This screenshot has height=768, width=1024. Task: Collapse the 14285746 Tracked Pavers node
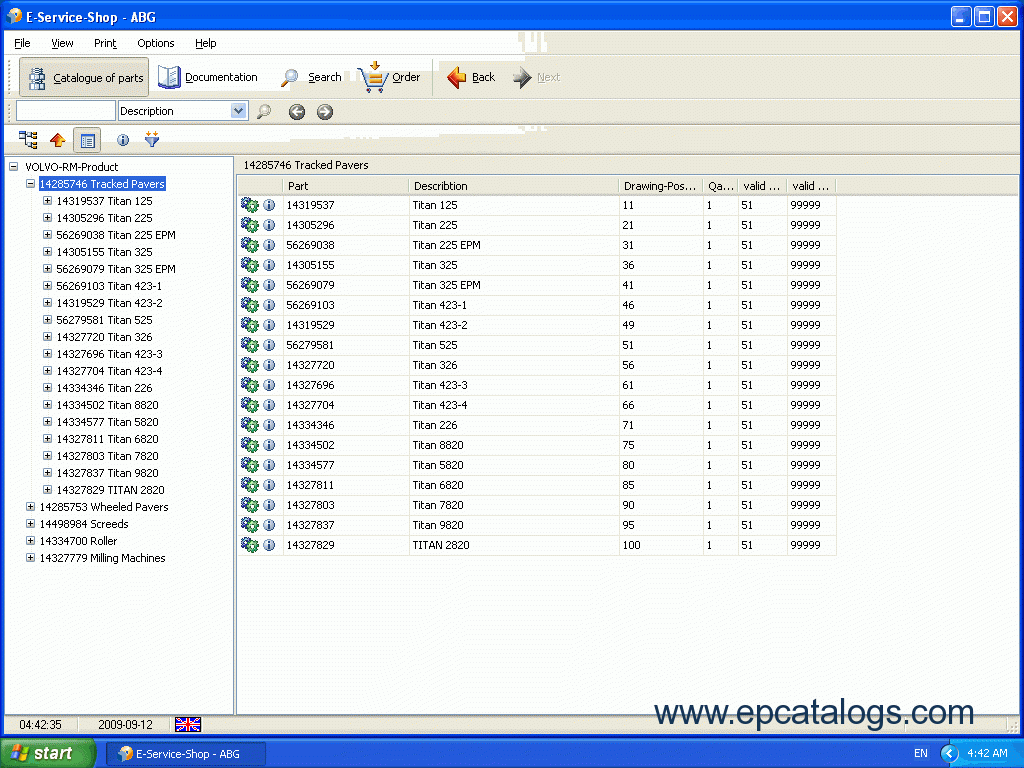click(x=30, y=184)
